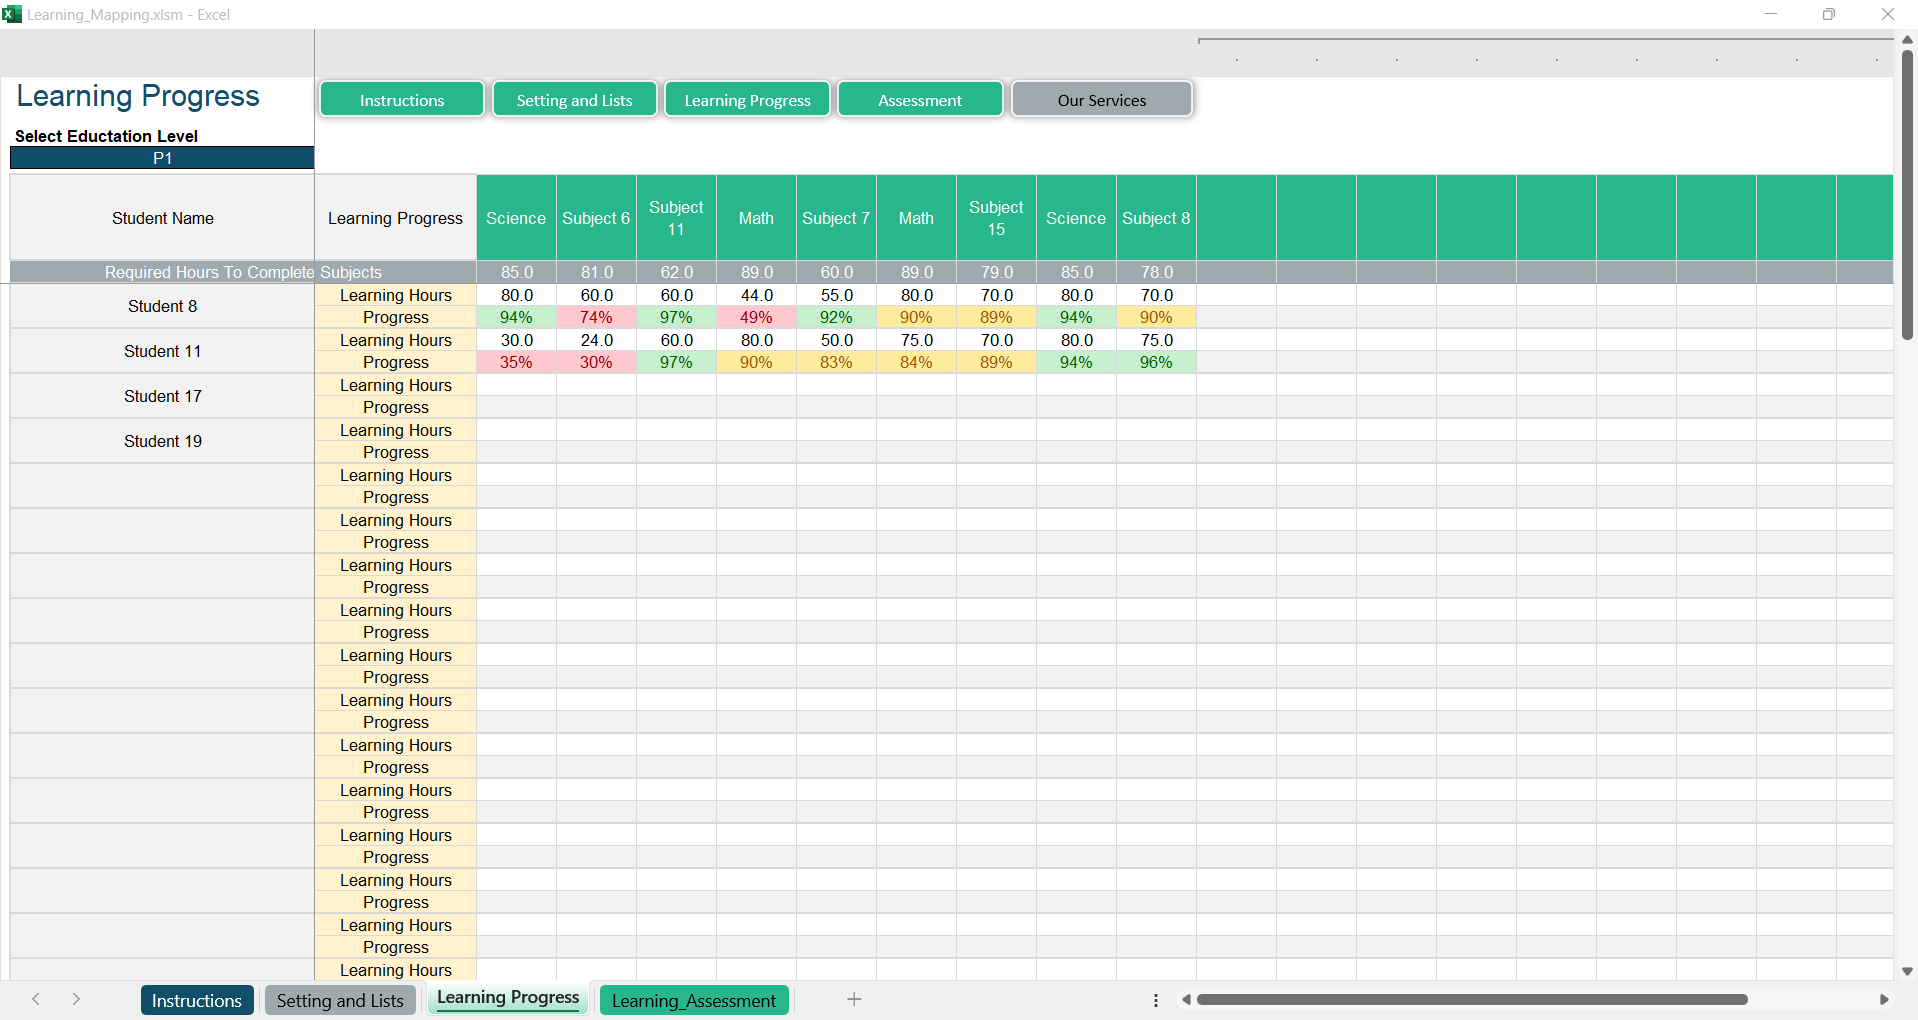
Task: Click the horizontal scroll left arrow
Action: pyautogui.click(x=1186, y=1000)
